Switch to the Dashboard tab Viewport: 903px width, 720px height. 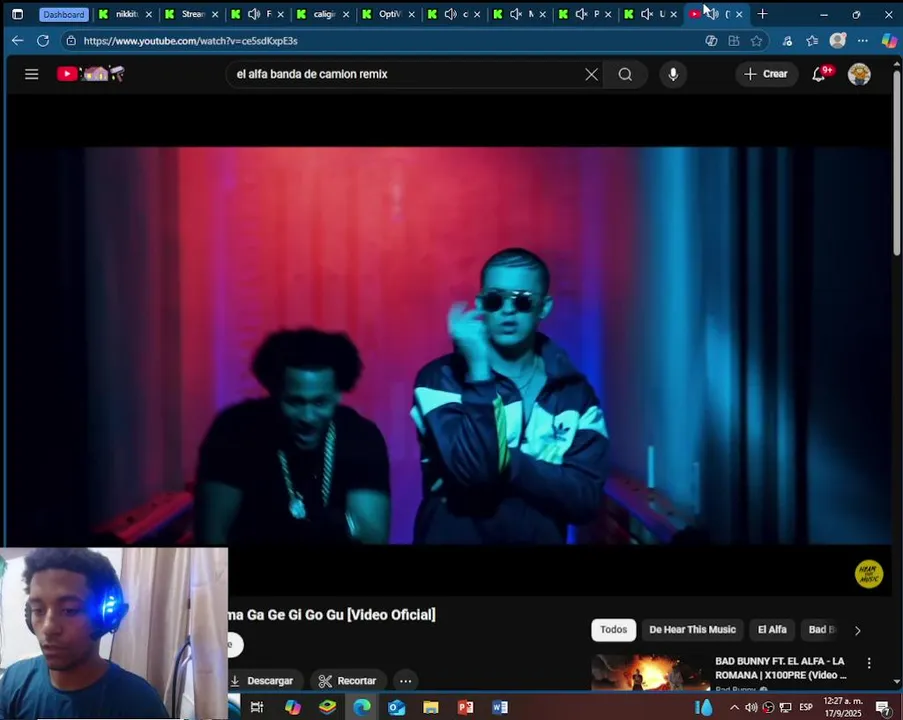(x=64, y=14)
